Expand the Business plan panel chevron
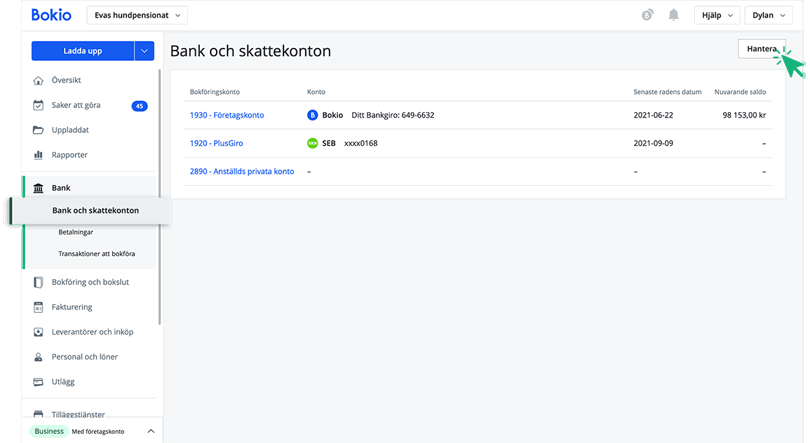Screen dimensions: 810x443 [151, 431]
